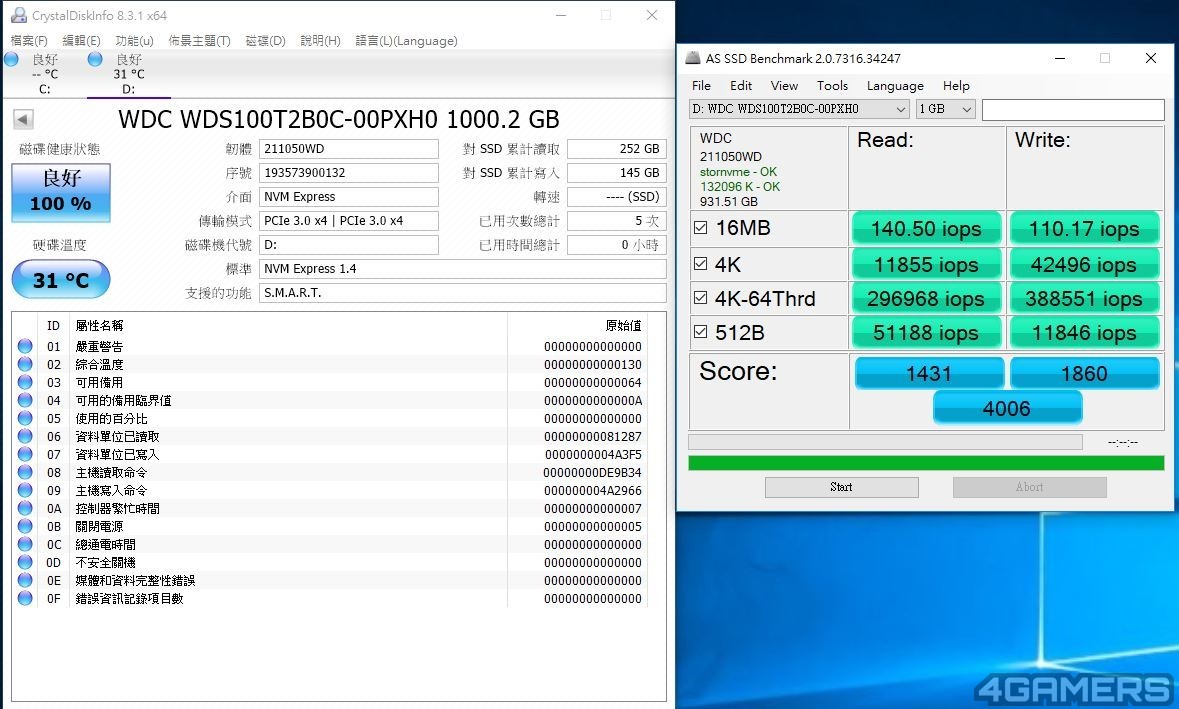
Task: Click status orb for attribute 06 資料單位已讀取
Action: click(x=26, y=437)
